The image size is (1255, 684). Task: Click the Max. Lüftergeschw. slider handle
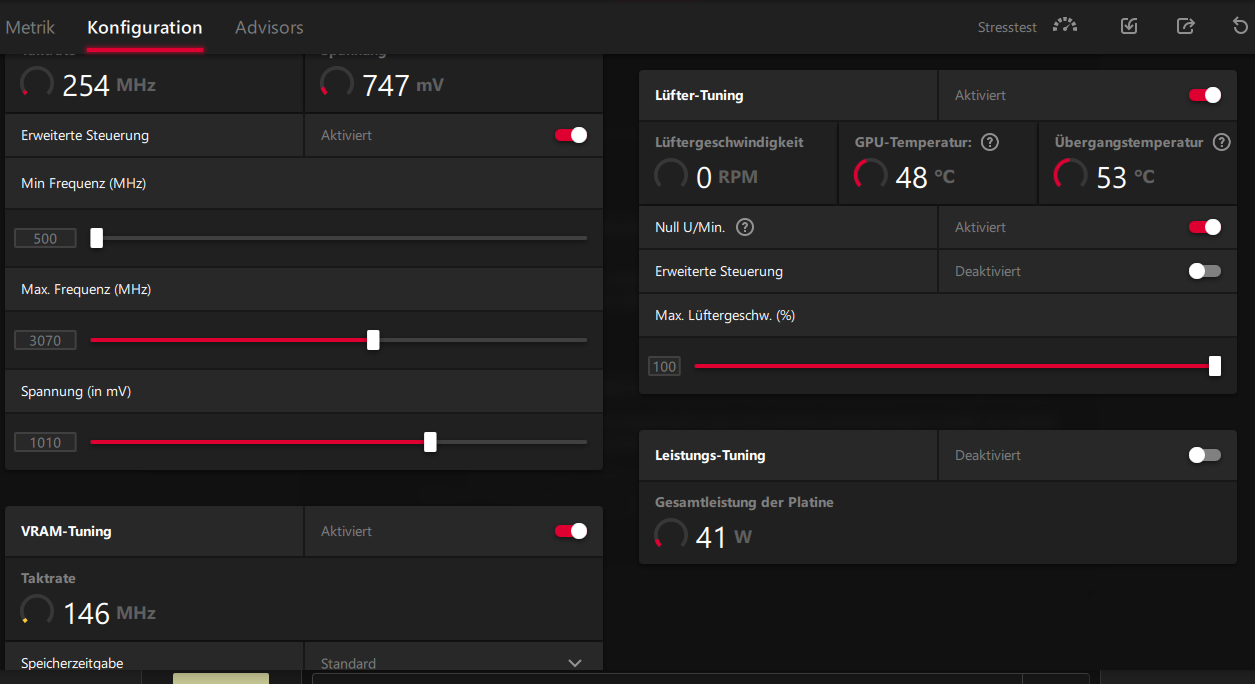1215,366
